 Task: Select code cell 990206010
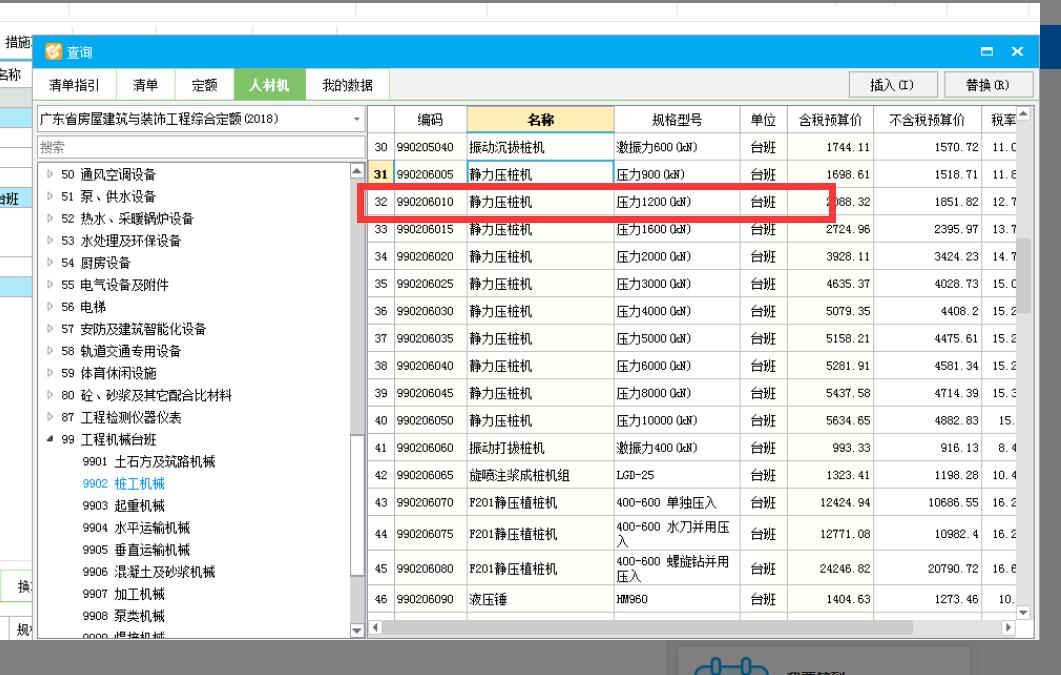click(x=430, y=202)
